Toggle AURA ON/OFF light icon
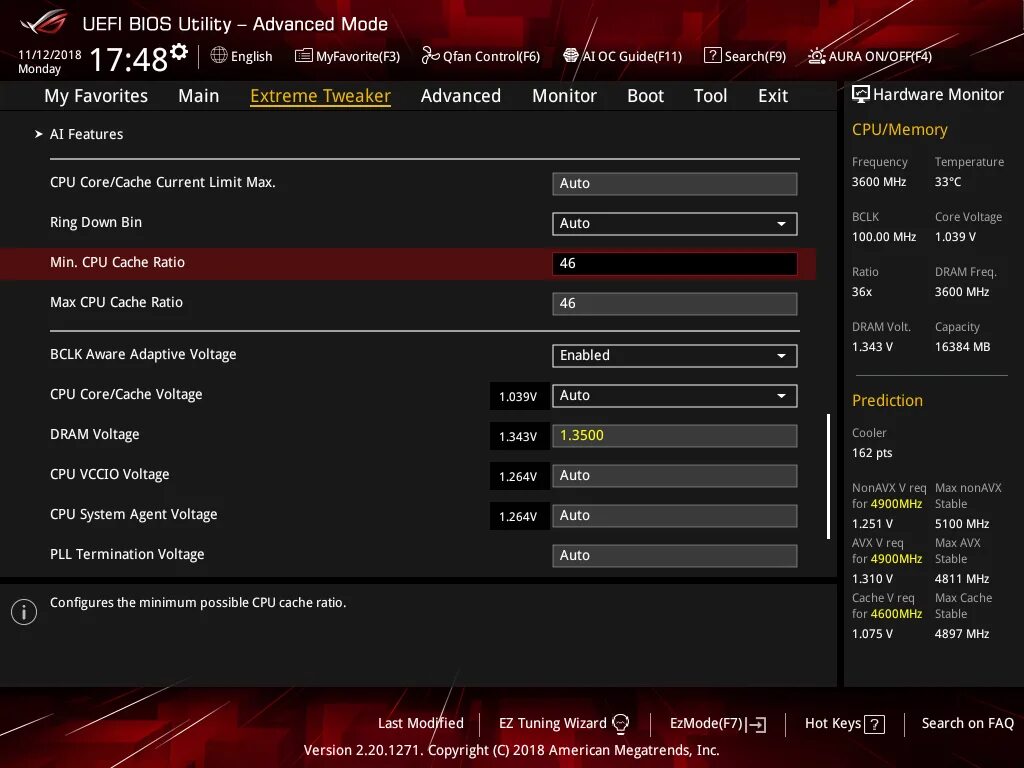 816,56
